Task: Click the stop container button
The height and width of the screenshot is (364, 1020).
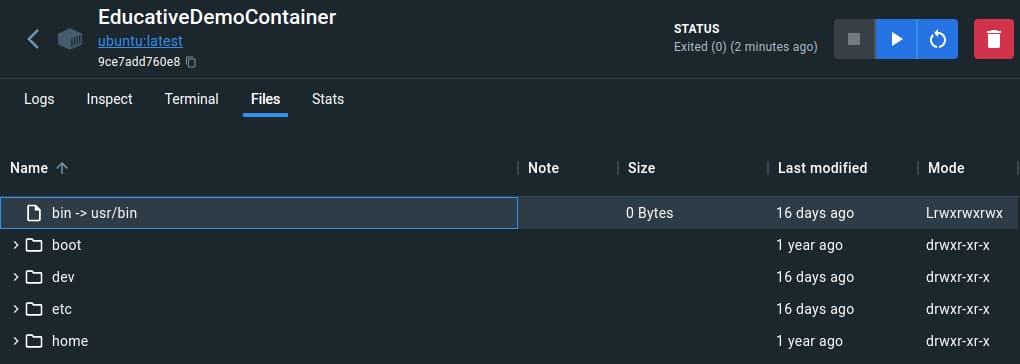Action: 854,39
